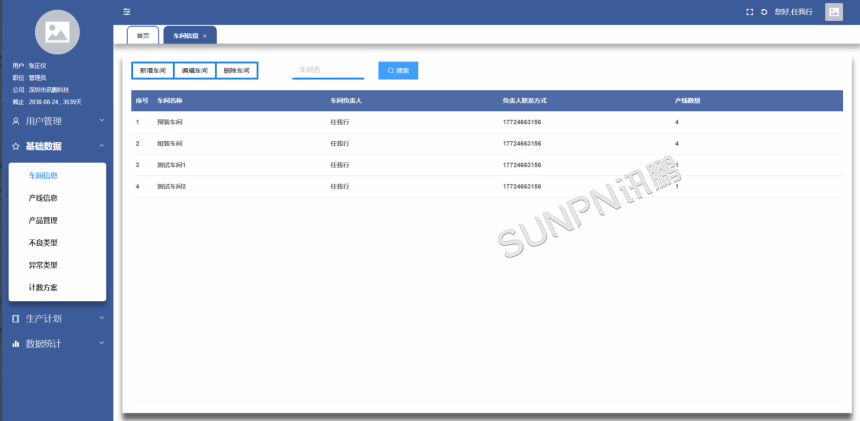Open the 数据统计 menu label
The height and width of the screenshot is (421, 860).
[x=44, y=344]
